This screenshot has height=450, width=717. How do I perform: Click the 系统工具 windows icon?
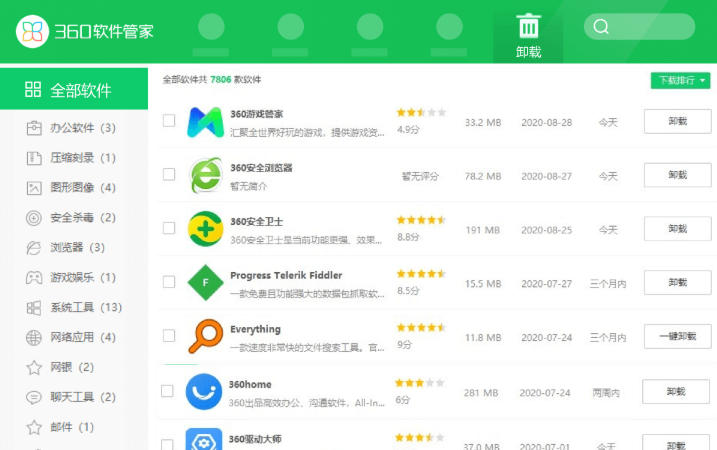tap(34, 308)
